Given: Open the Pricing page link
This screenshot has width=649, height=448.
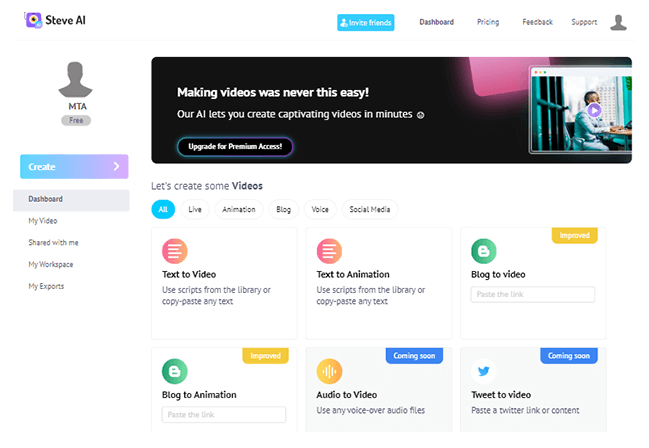Looking at the screenshot, I should click(x=488, y=22).
